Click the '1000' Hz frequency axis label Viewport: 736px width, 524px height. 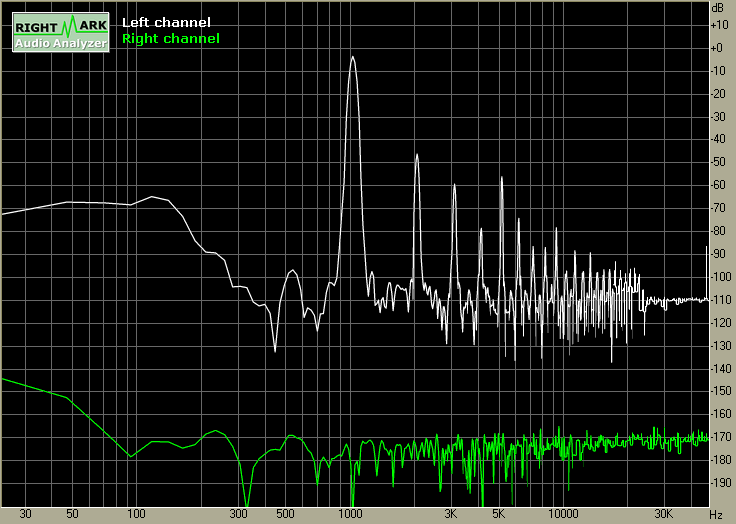[x=350, y=514]
